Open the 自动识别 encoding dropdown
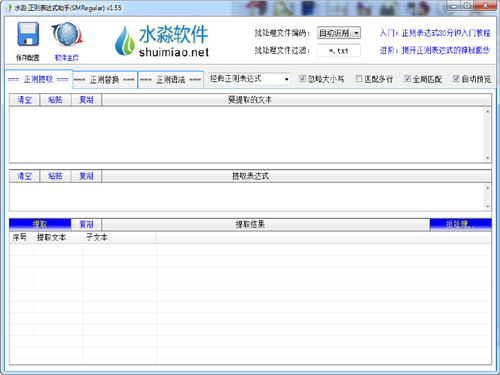 [x=339, y=33]
